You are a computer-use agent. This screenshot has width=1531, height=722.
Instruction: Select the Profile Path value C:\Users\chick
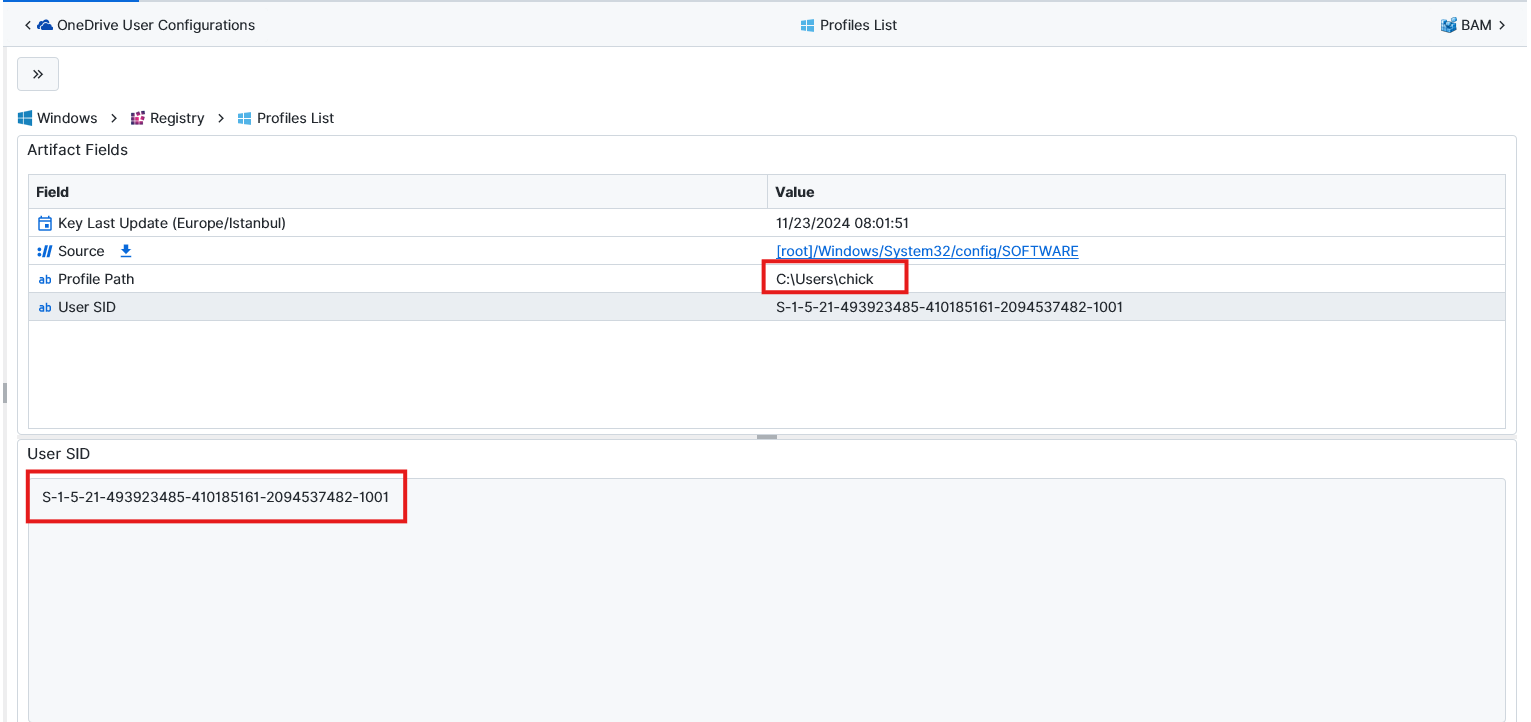825,279
